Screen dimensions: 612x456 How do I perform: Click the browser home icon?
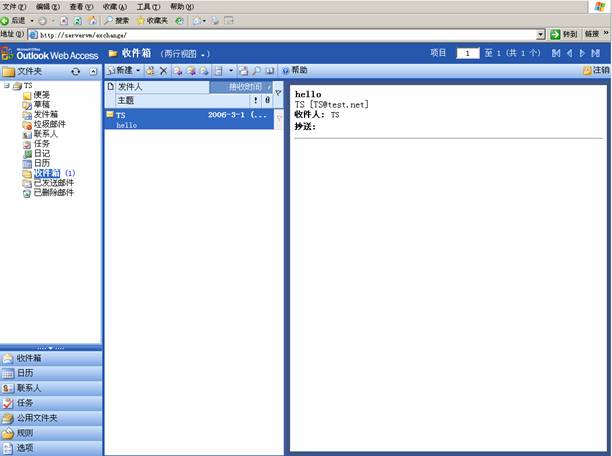pyautogui.click(x=93, y=20)
